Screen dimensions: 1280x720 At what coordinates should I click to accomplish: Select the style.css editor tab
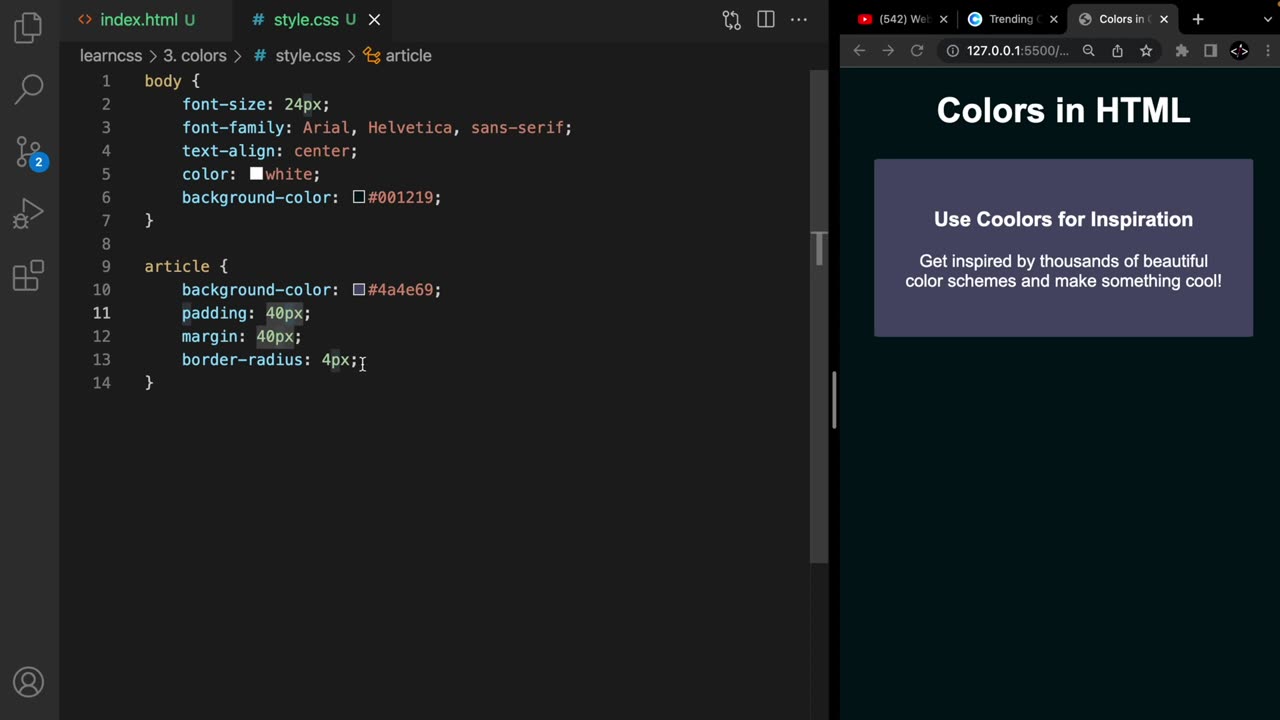pos(304,20)
